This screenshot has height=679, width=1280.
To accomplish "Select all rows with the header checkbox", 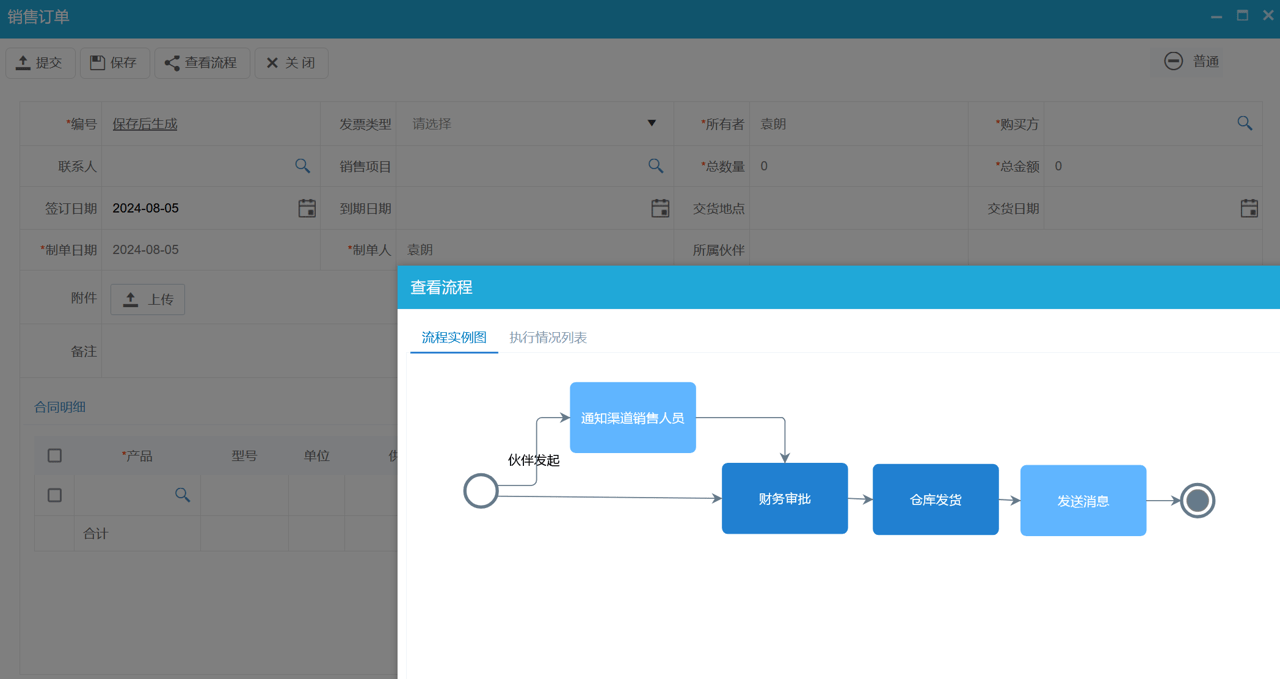I will (x=55, y=455).
